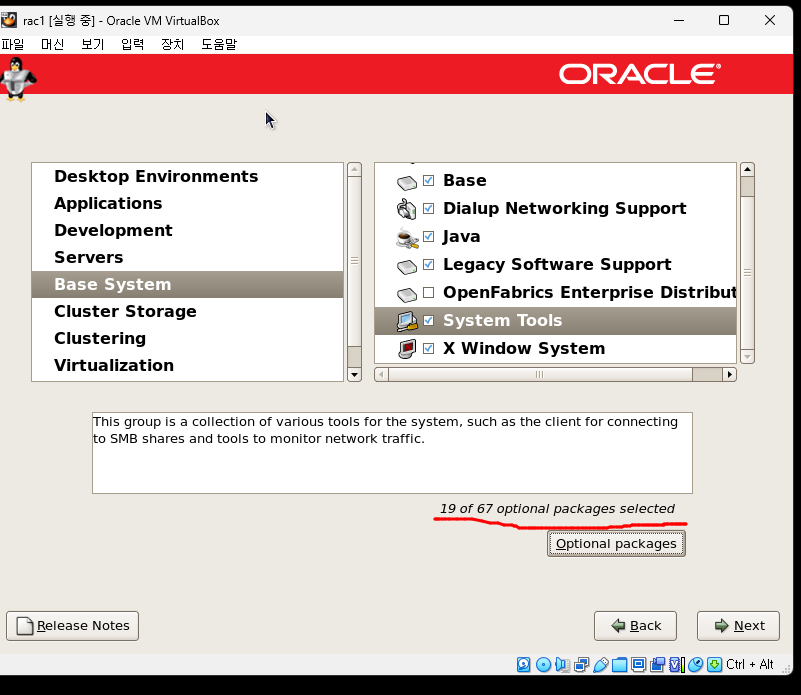This screenshot has width=801, height=695.
Task: Toggle the X Window System checkbox
Action: [x=429, y=349]
